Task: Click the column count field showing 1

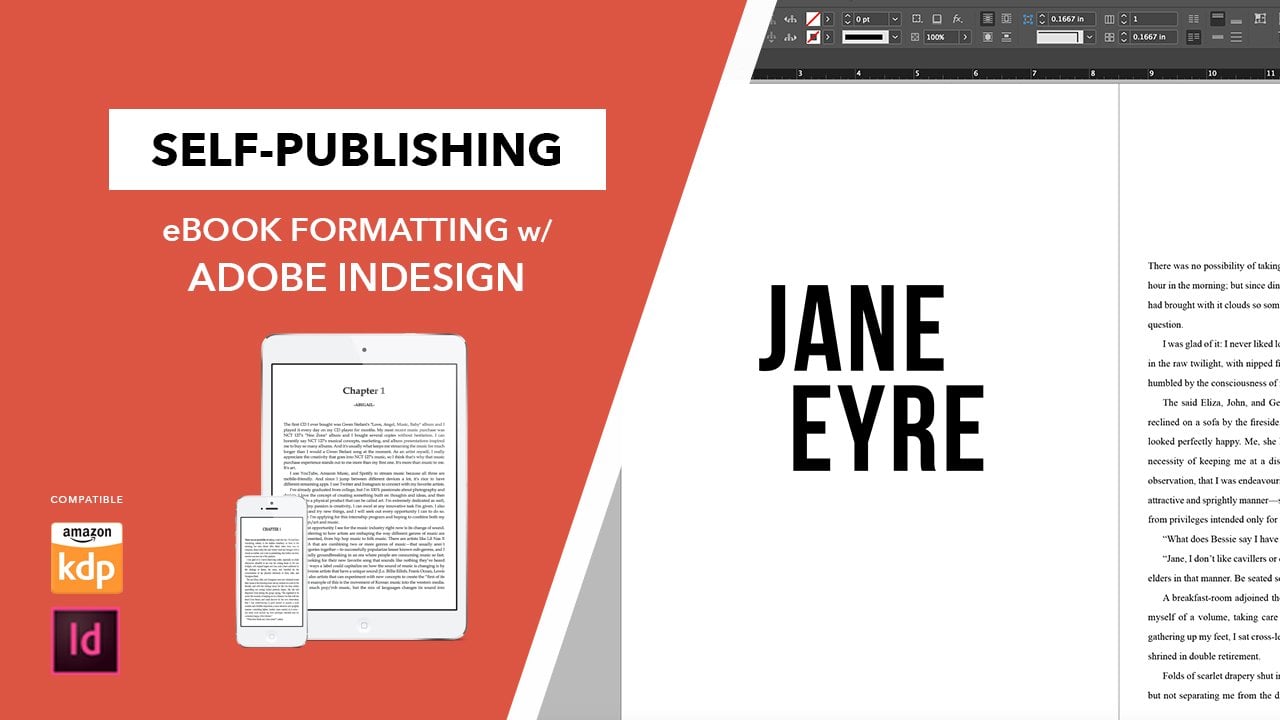Action: [1153, 19]
